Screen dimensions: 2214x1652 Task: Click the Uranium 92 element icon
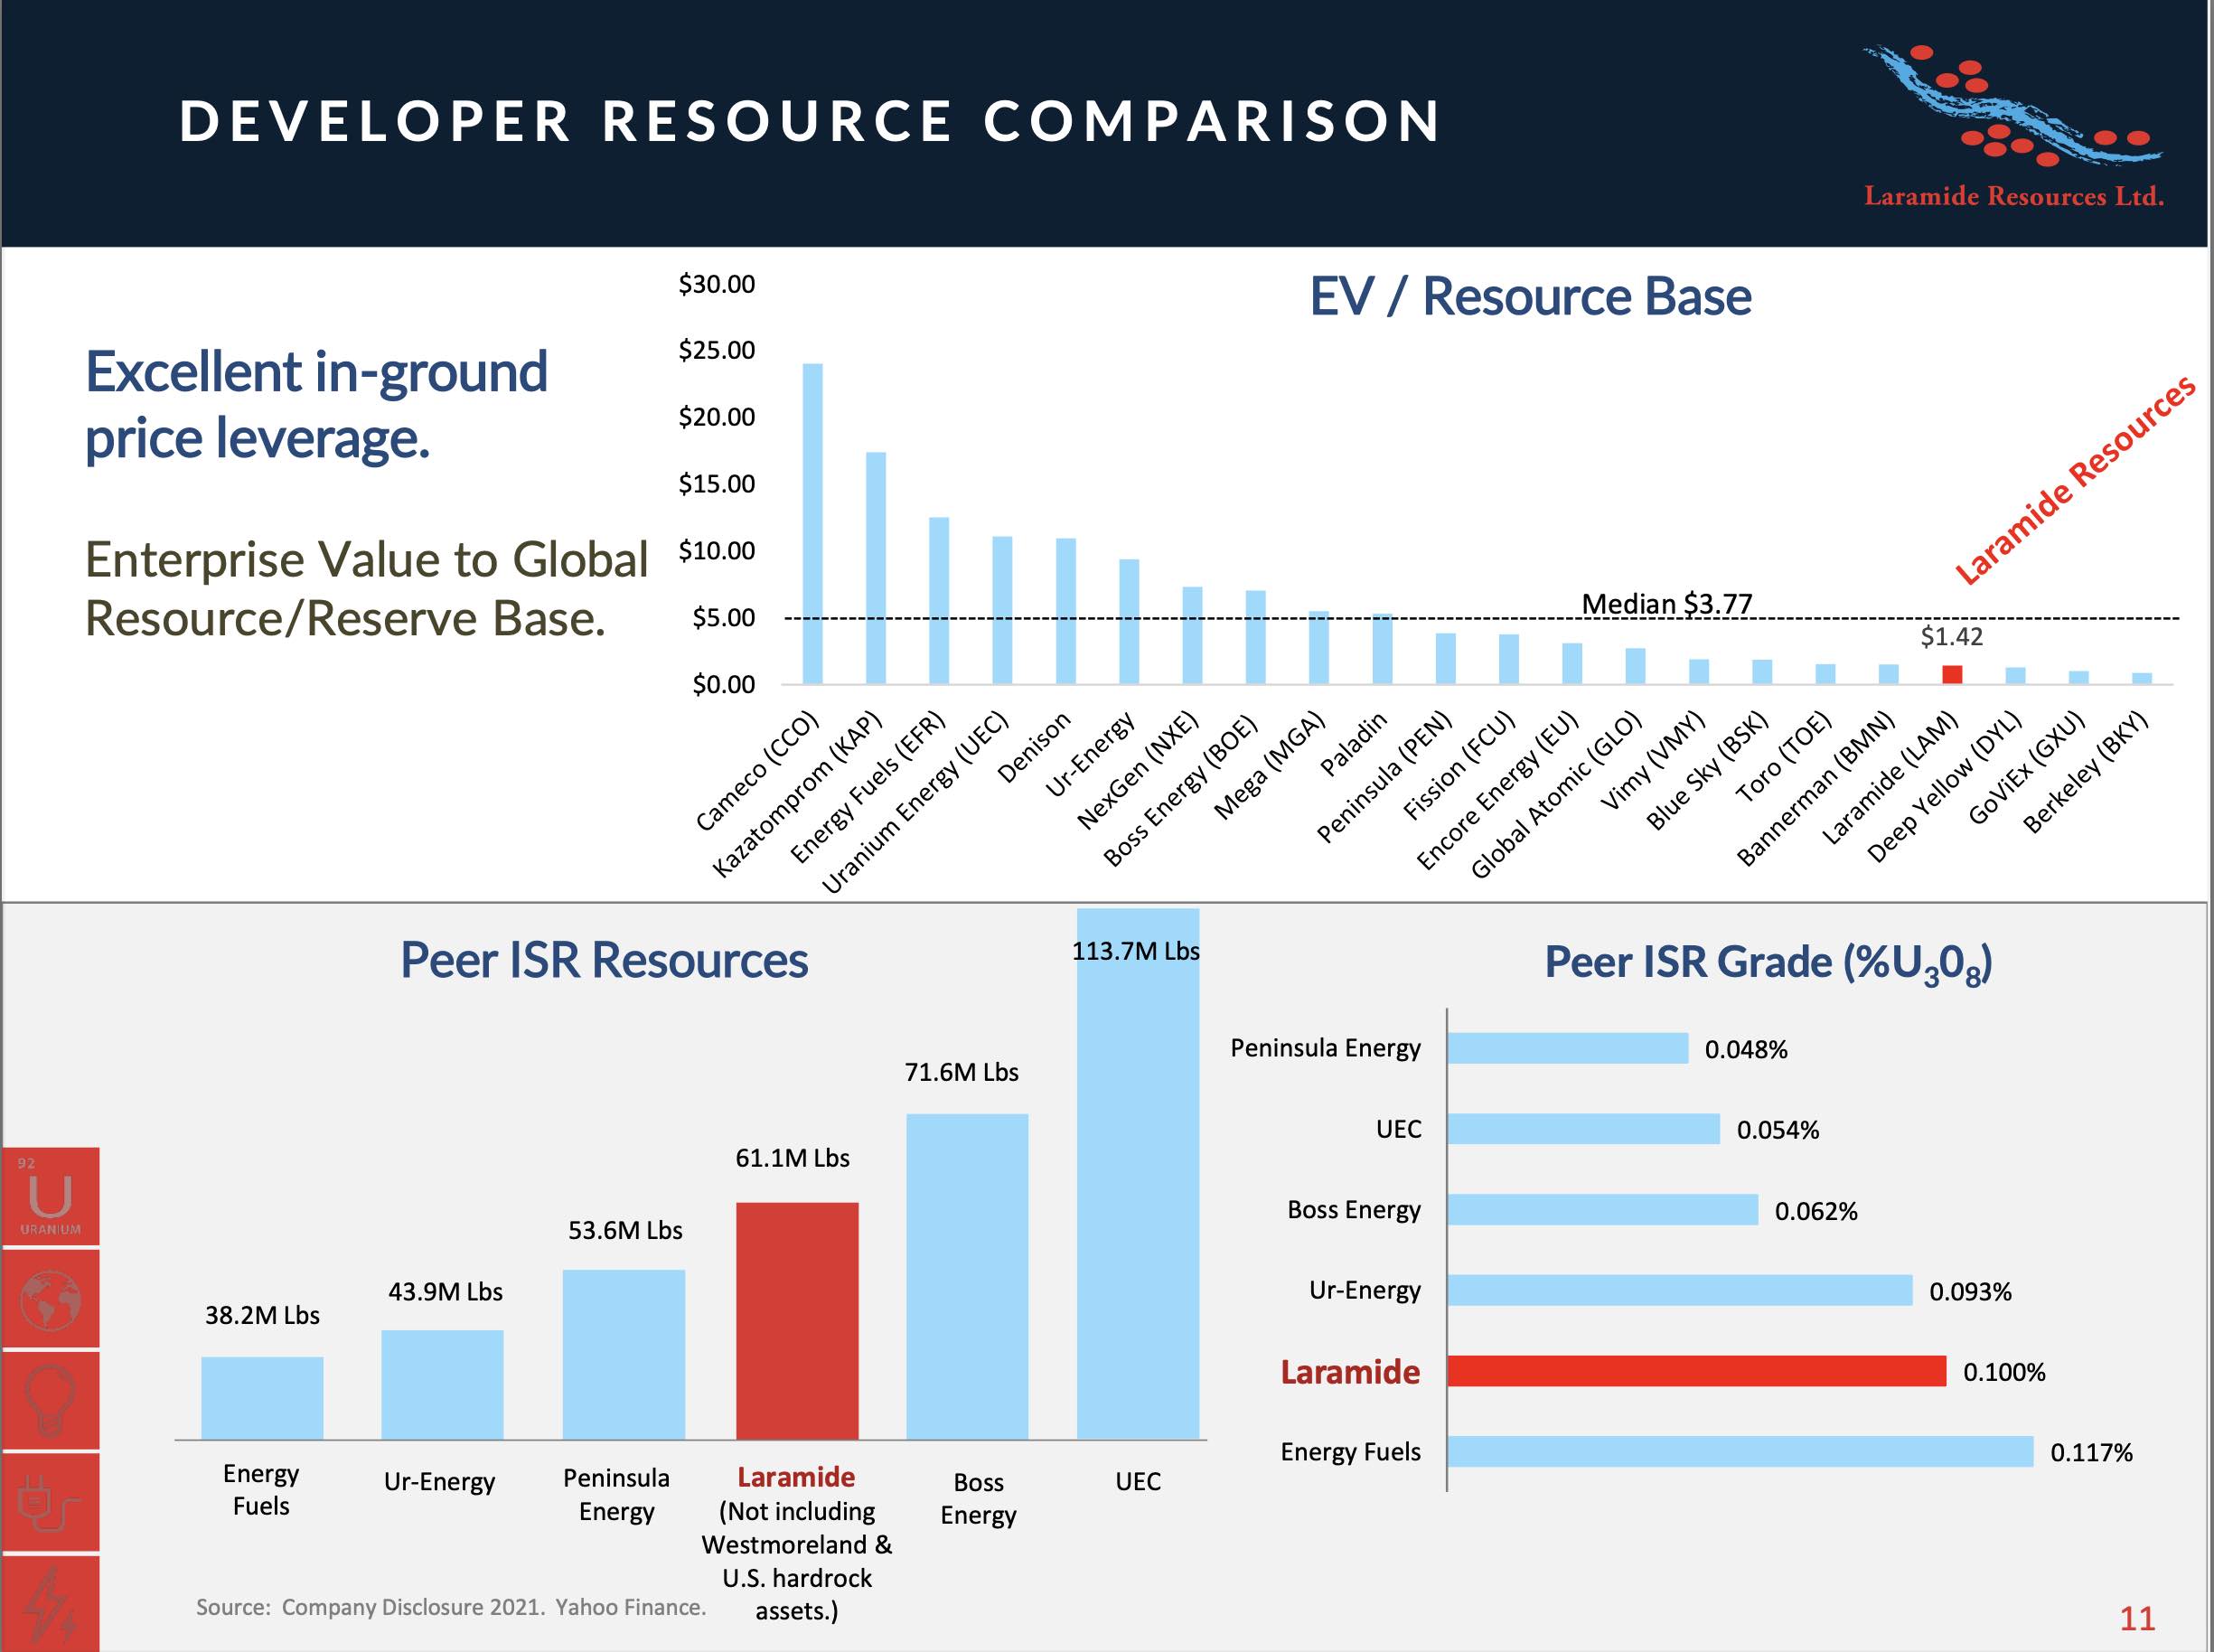(49, 1196)
